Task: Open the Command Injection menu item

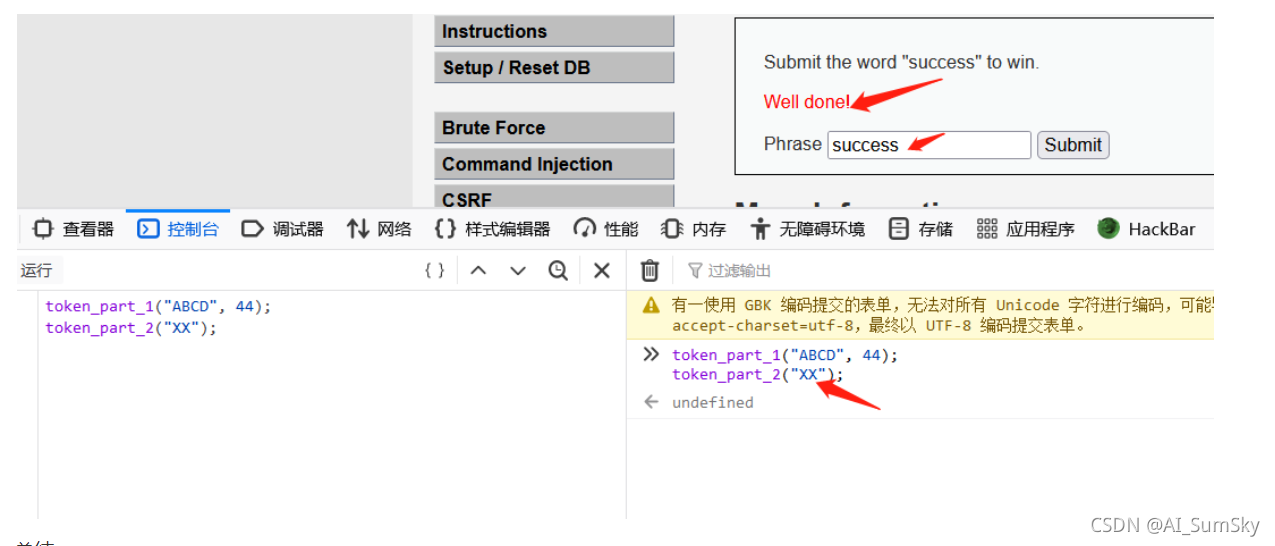Action: [x=554, y=164]
